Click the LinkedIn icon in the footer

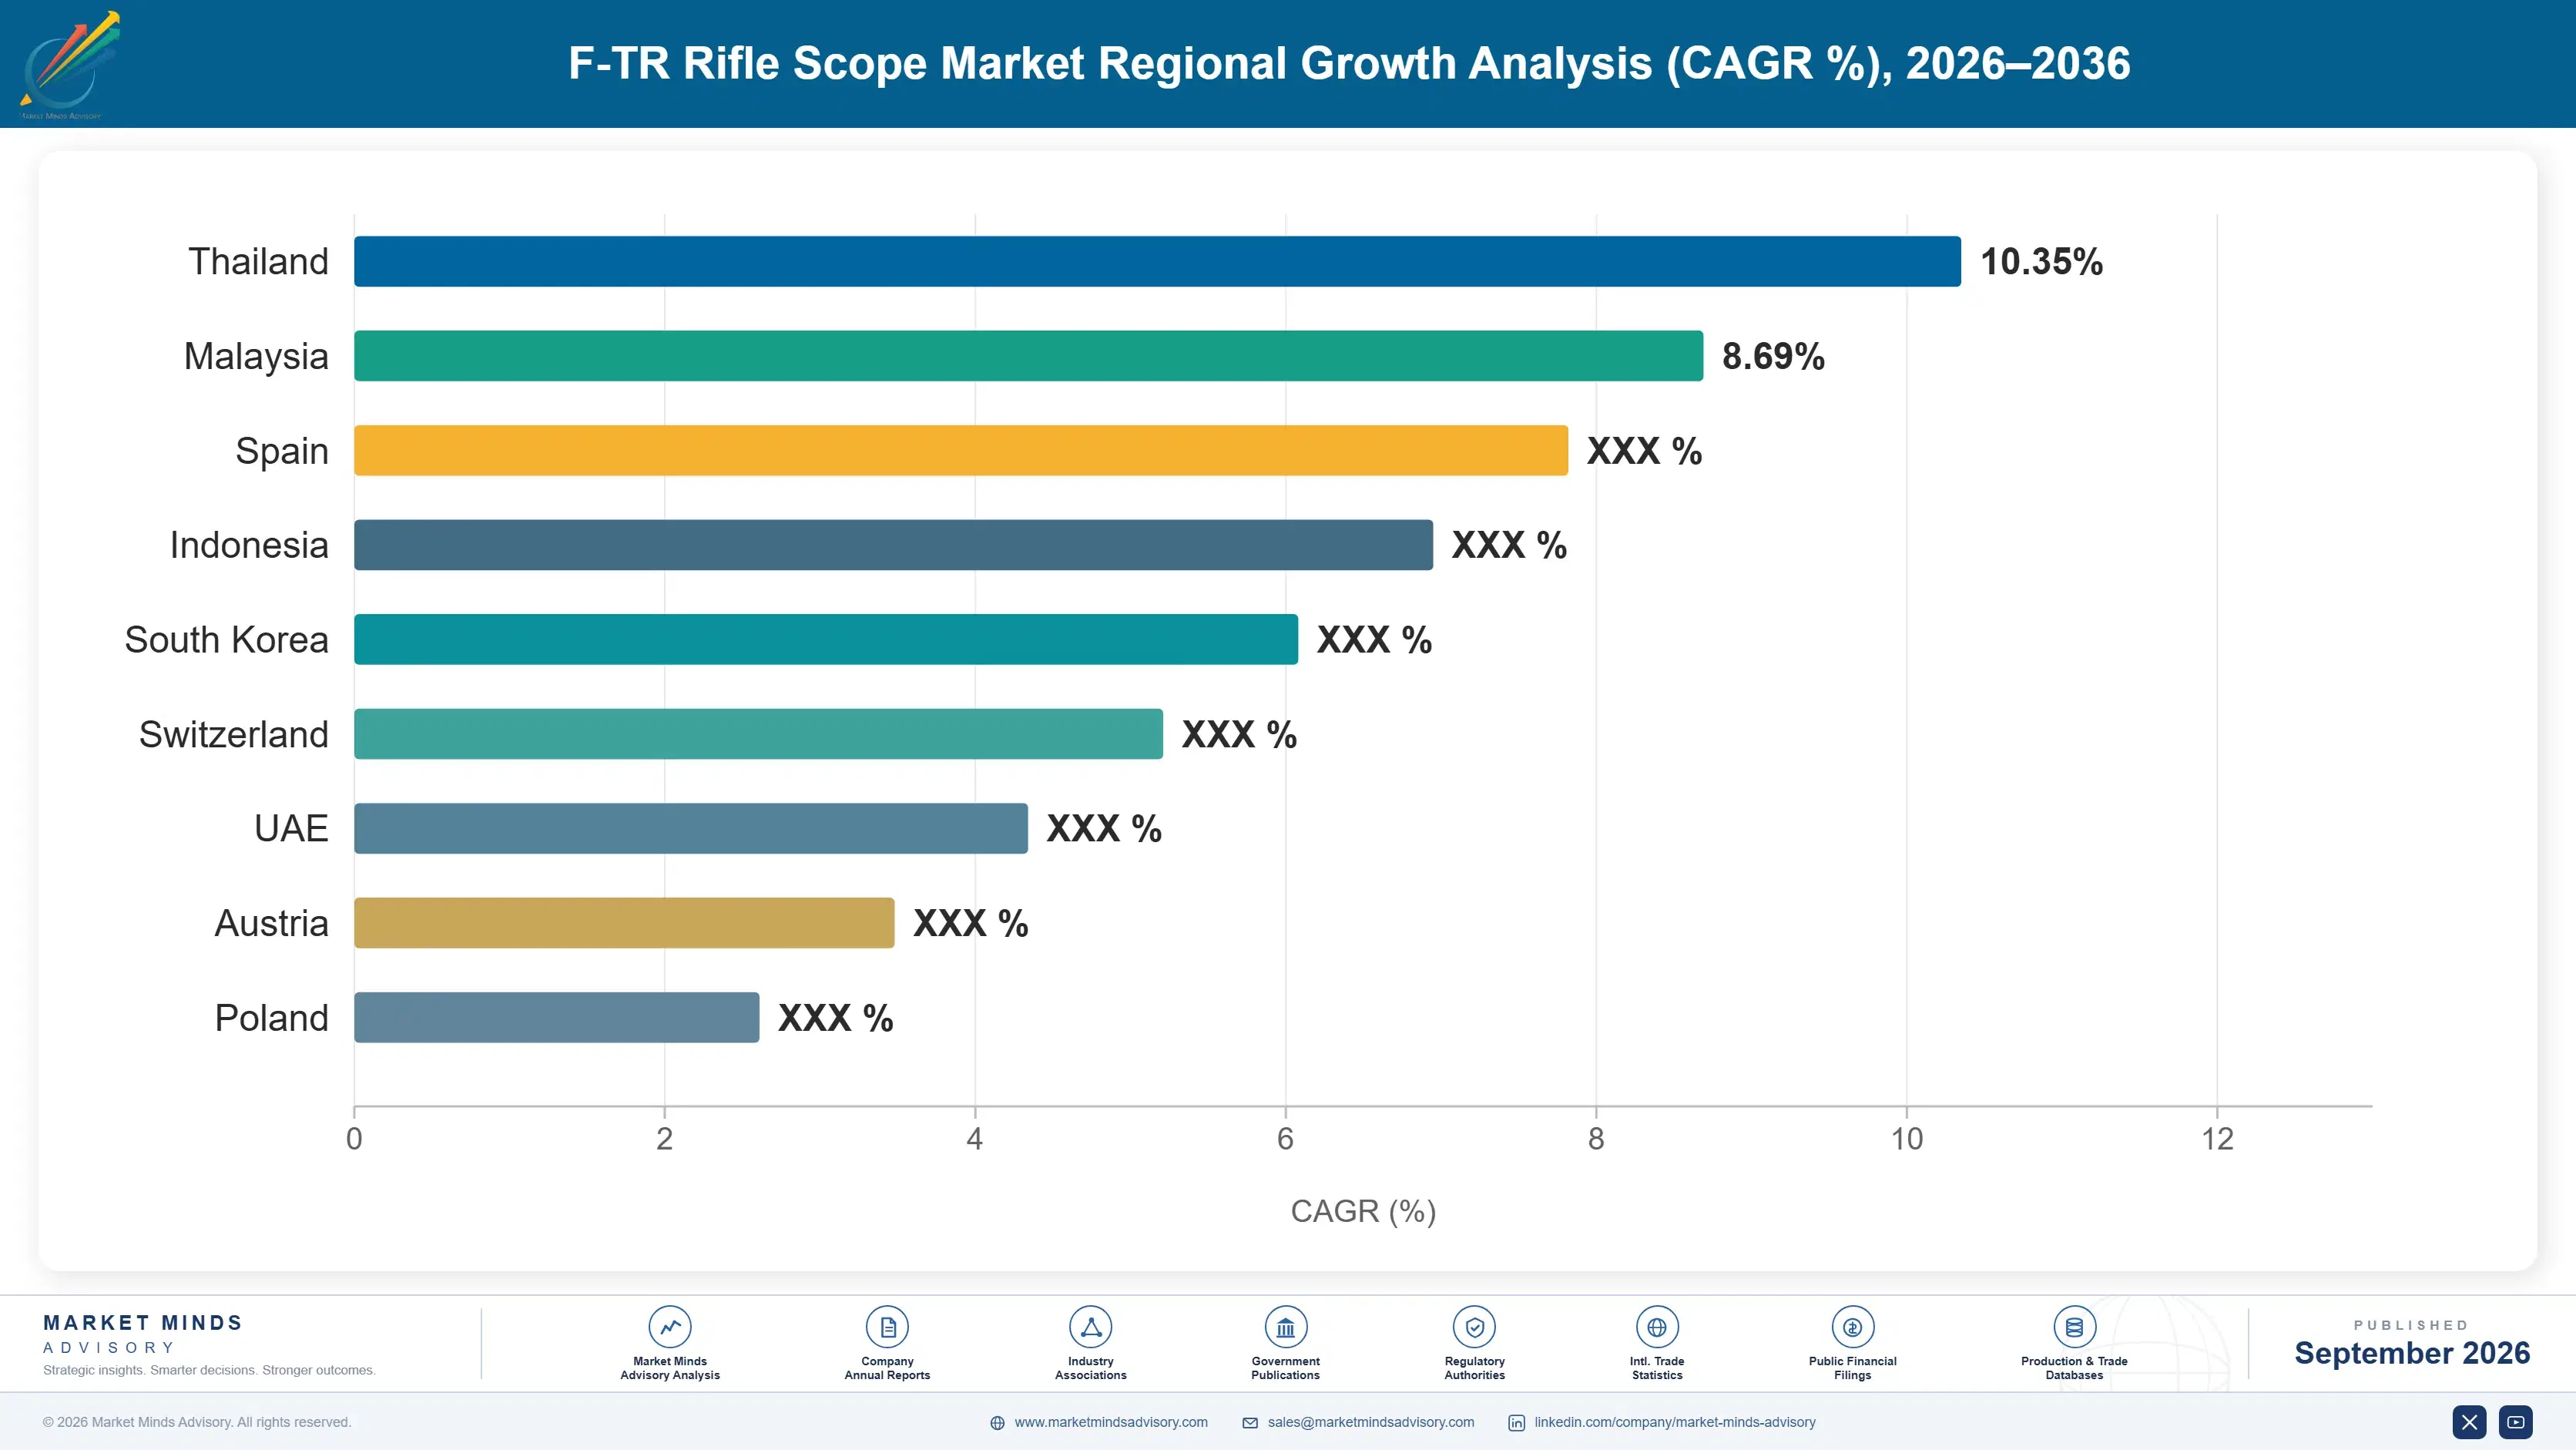1516,1422
